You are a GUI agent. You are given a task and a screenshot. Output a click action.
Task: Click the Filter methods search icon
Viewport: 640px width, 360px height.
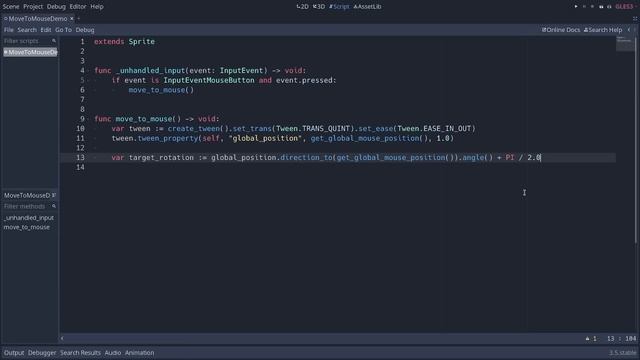pos(54,206)
